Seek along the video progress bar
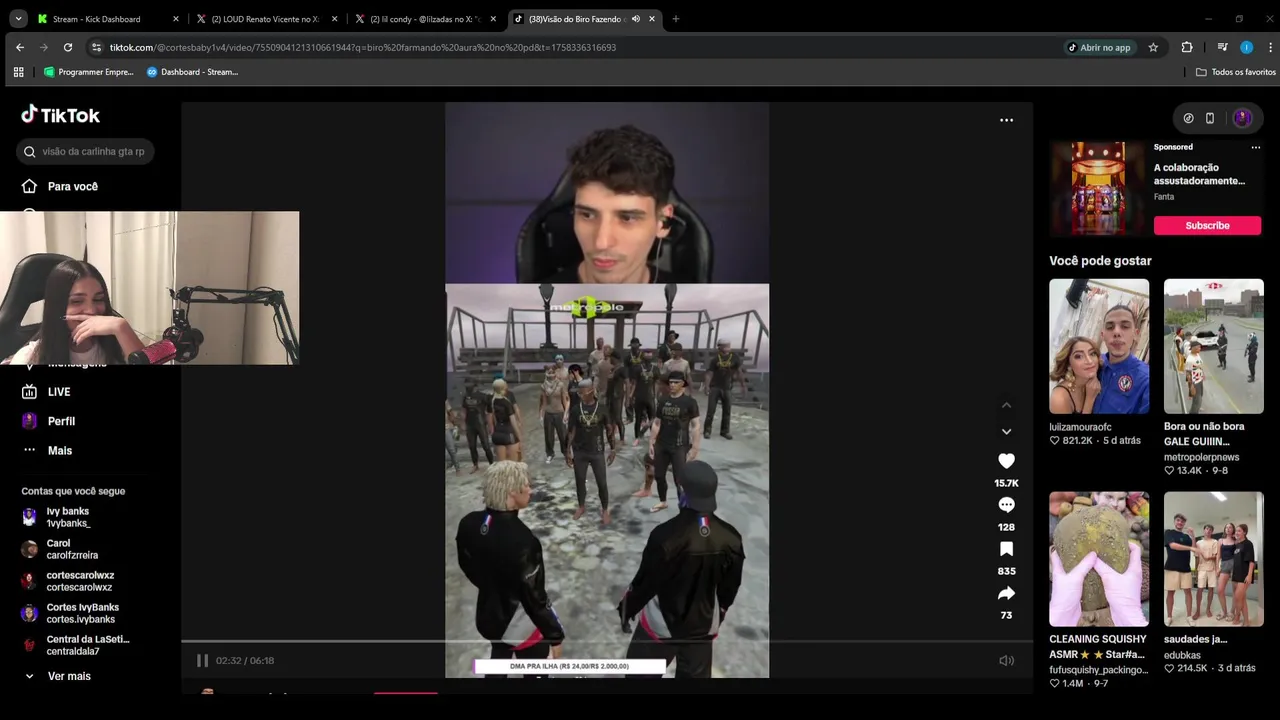The height and width of the screenshot is (720, 1280). (607, 642)
